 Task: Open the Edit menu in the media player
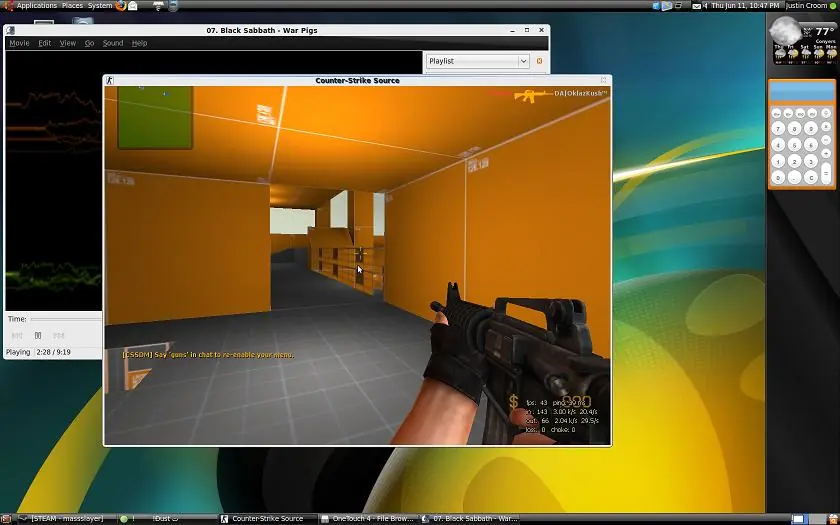44,43
